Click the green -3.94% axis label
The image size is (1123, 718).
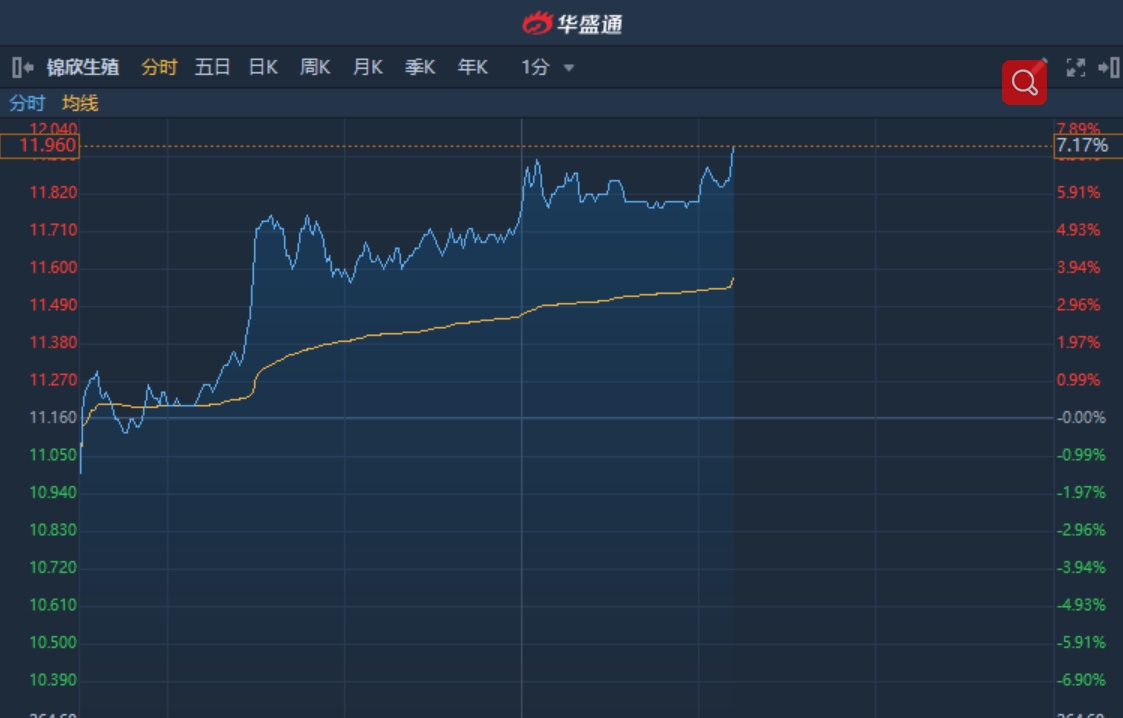point(1081,568)
